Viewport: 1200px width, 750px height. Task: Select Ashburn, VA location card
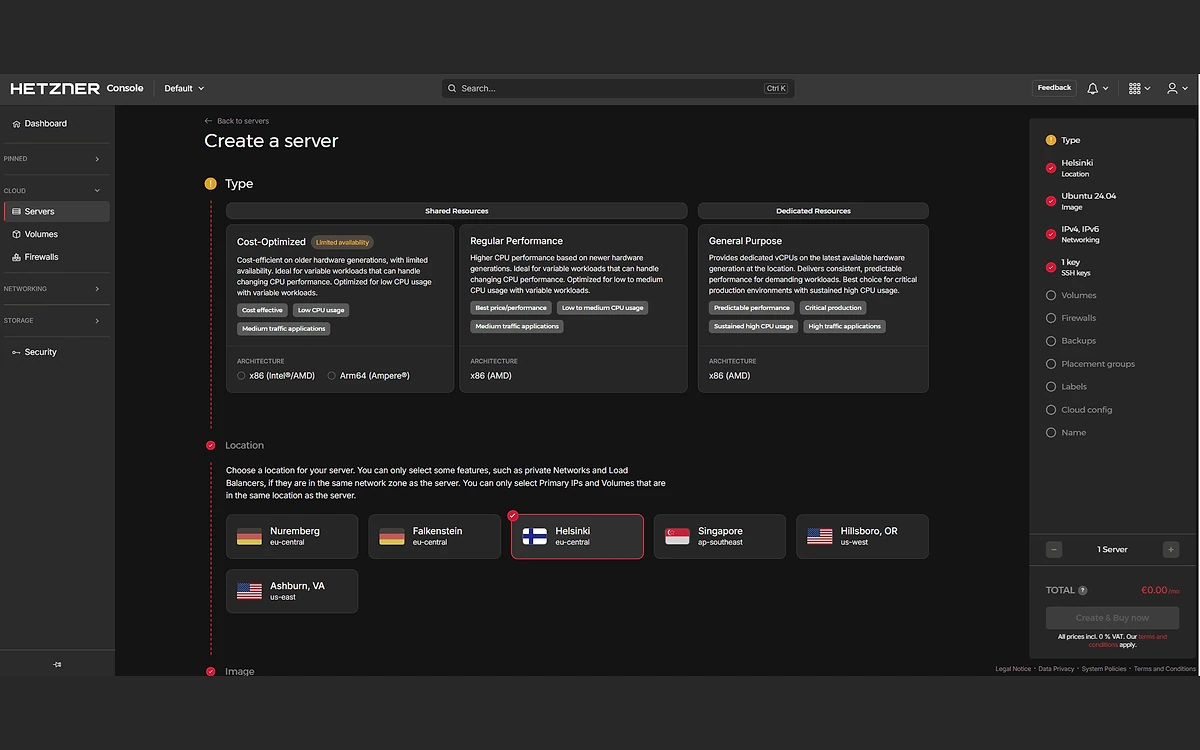tap(292, 591)
